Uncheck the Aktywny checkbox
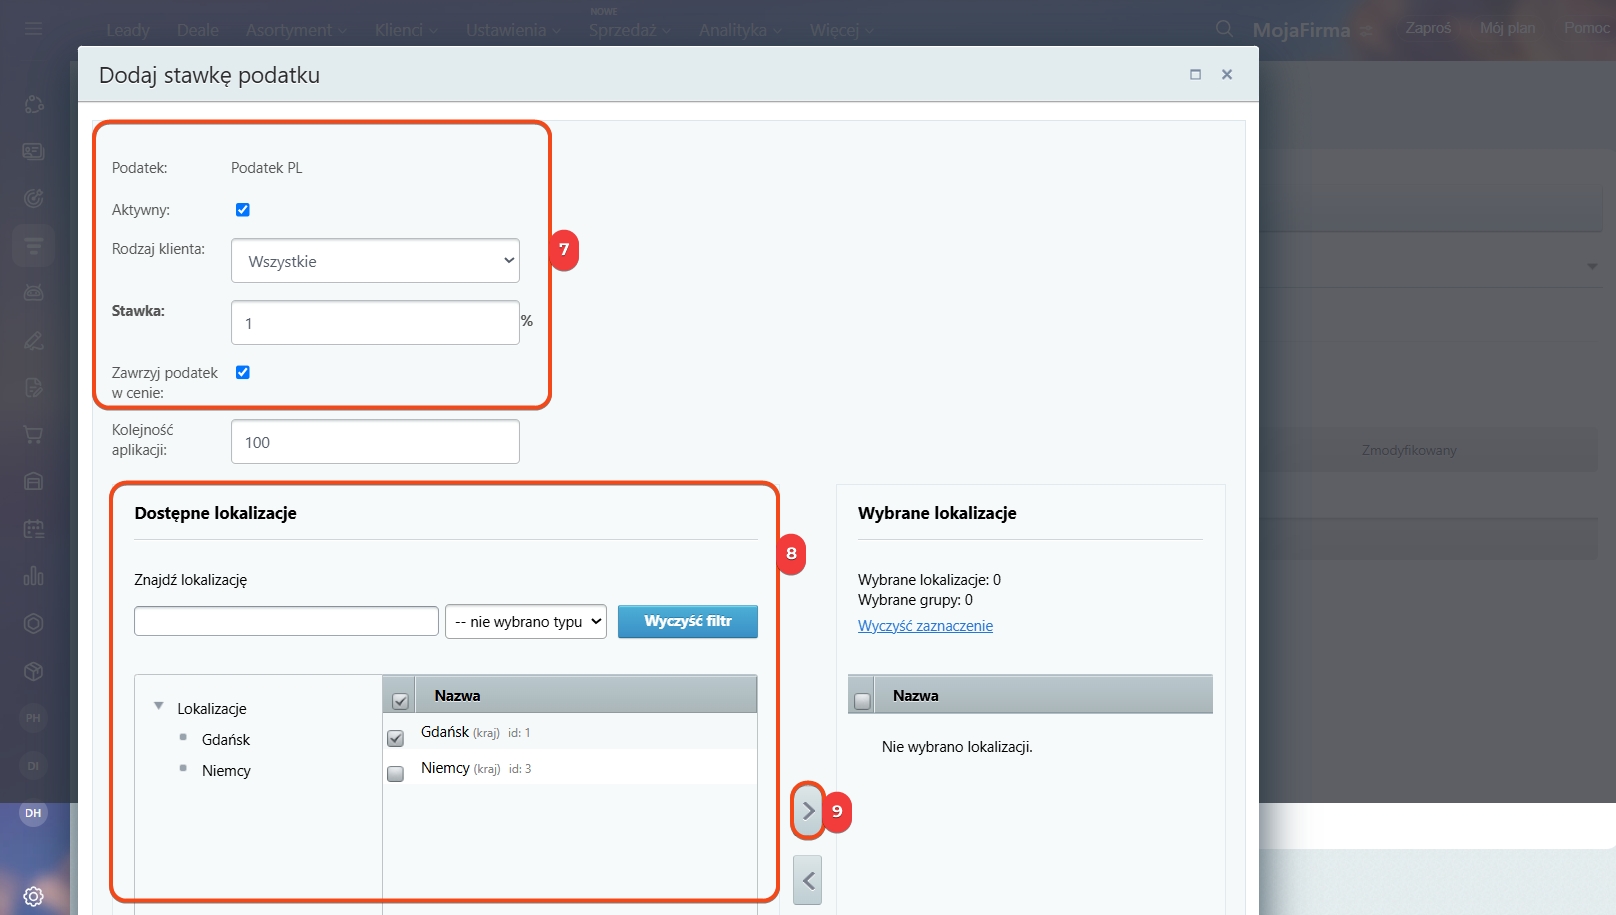This screenshot has width=1616, height=915. click(x=242, y=210)
